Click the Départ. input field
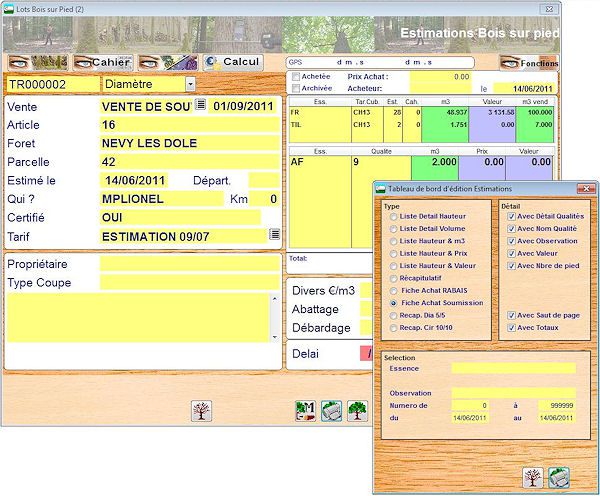The width and height of the screenshot is (600, 496). click(x=264, y=180)
